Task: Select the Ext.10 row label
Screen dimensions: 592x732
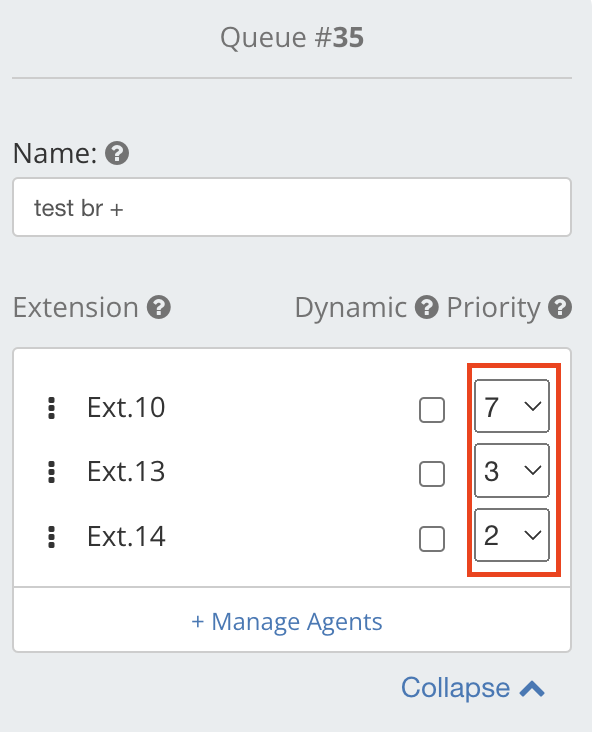Action: pos(126,408)
